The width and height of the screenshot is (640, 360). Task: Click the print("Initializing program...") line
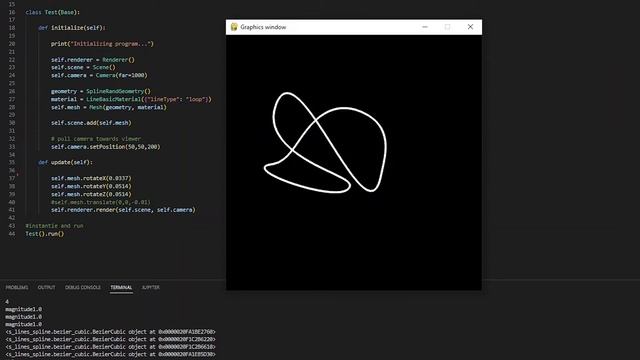coord(102,44)
